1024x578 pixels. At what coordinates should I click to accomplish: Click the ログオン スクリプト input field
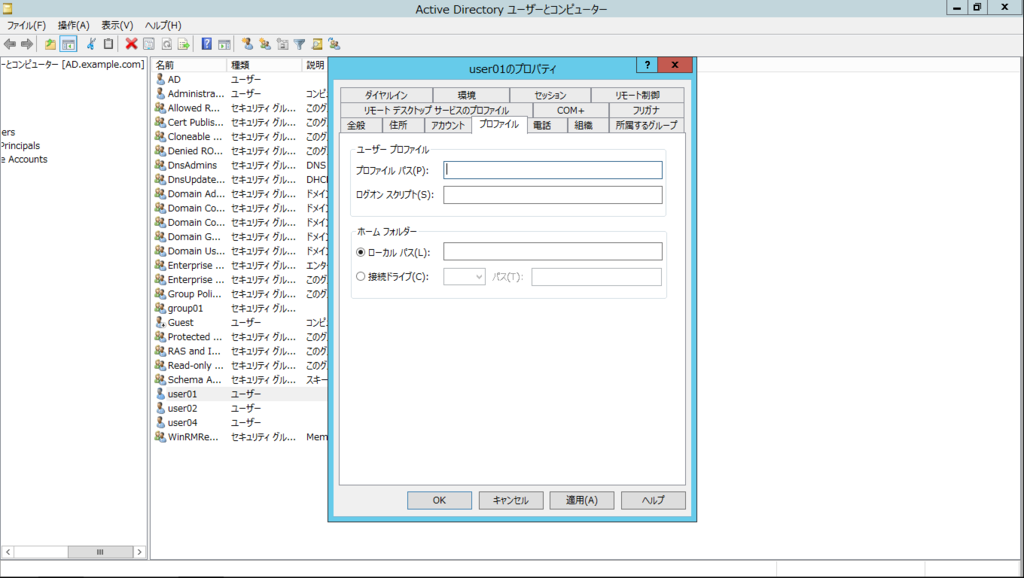click(x=552, y=195)
